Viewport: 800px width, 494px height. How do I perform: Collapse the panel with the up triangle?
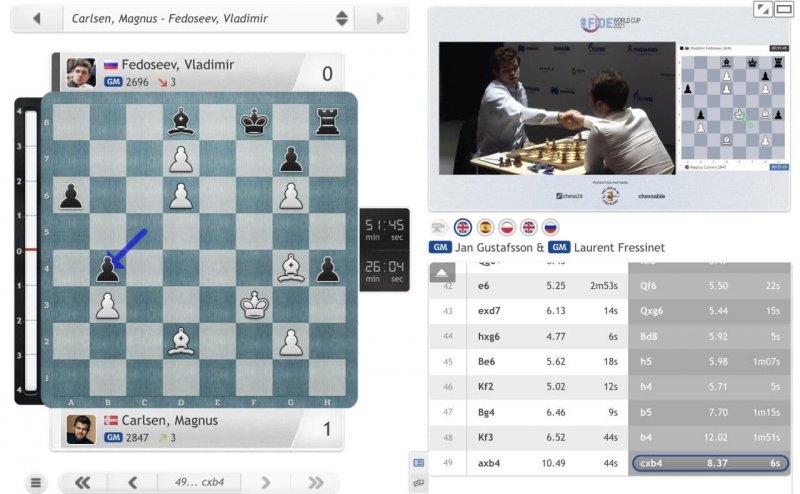point(443,273)
